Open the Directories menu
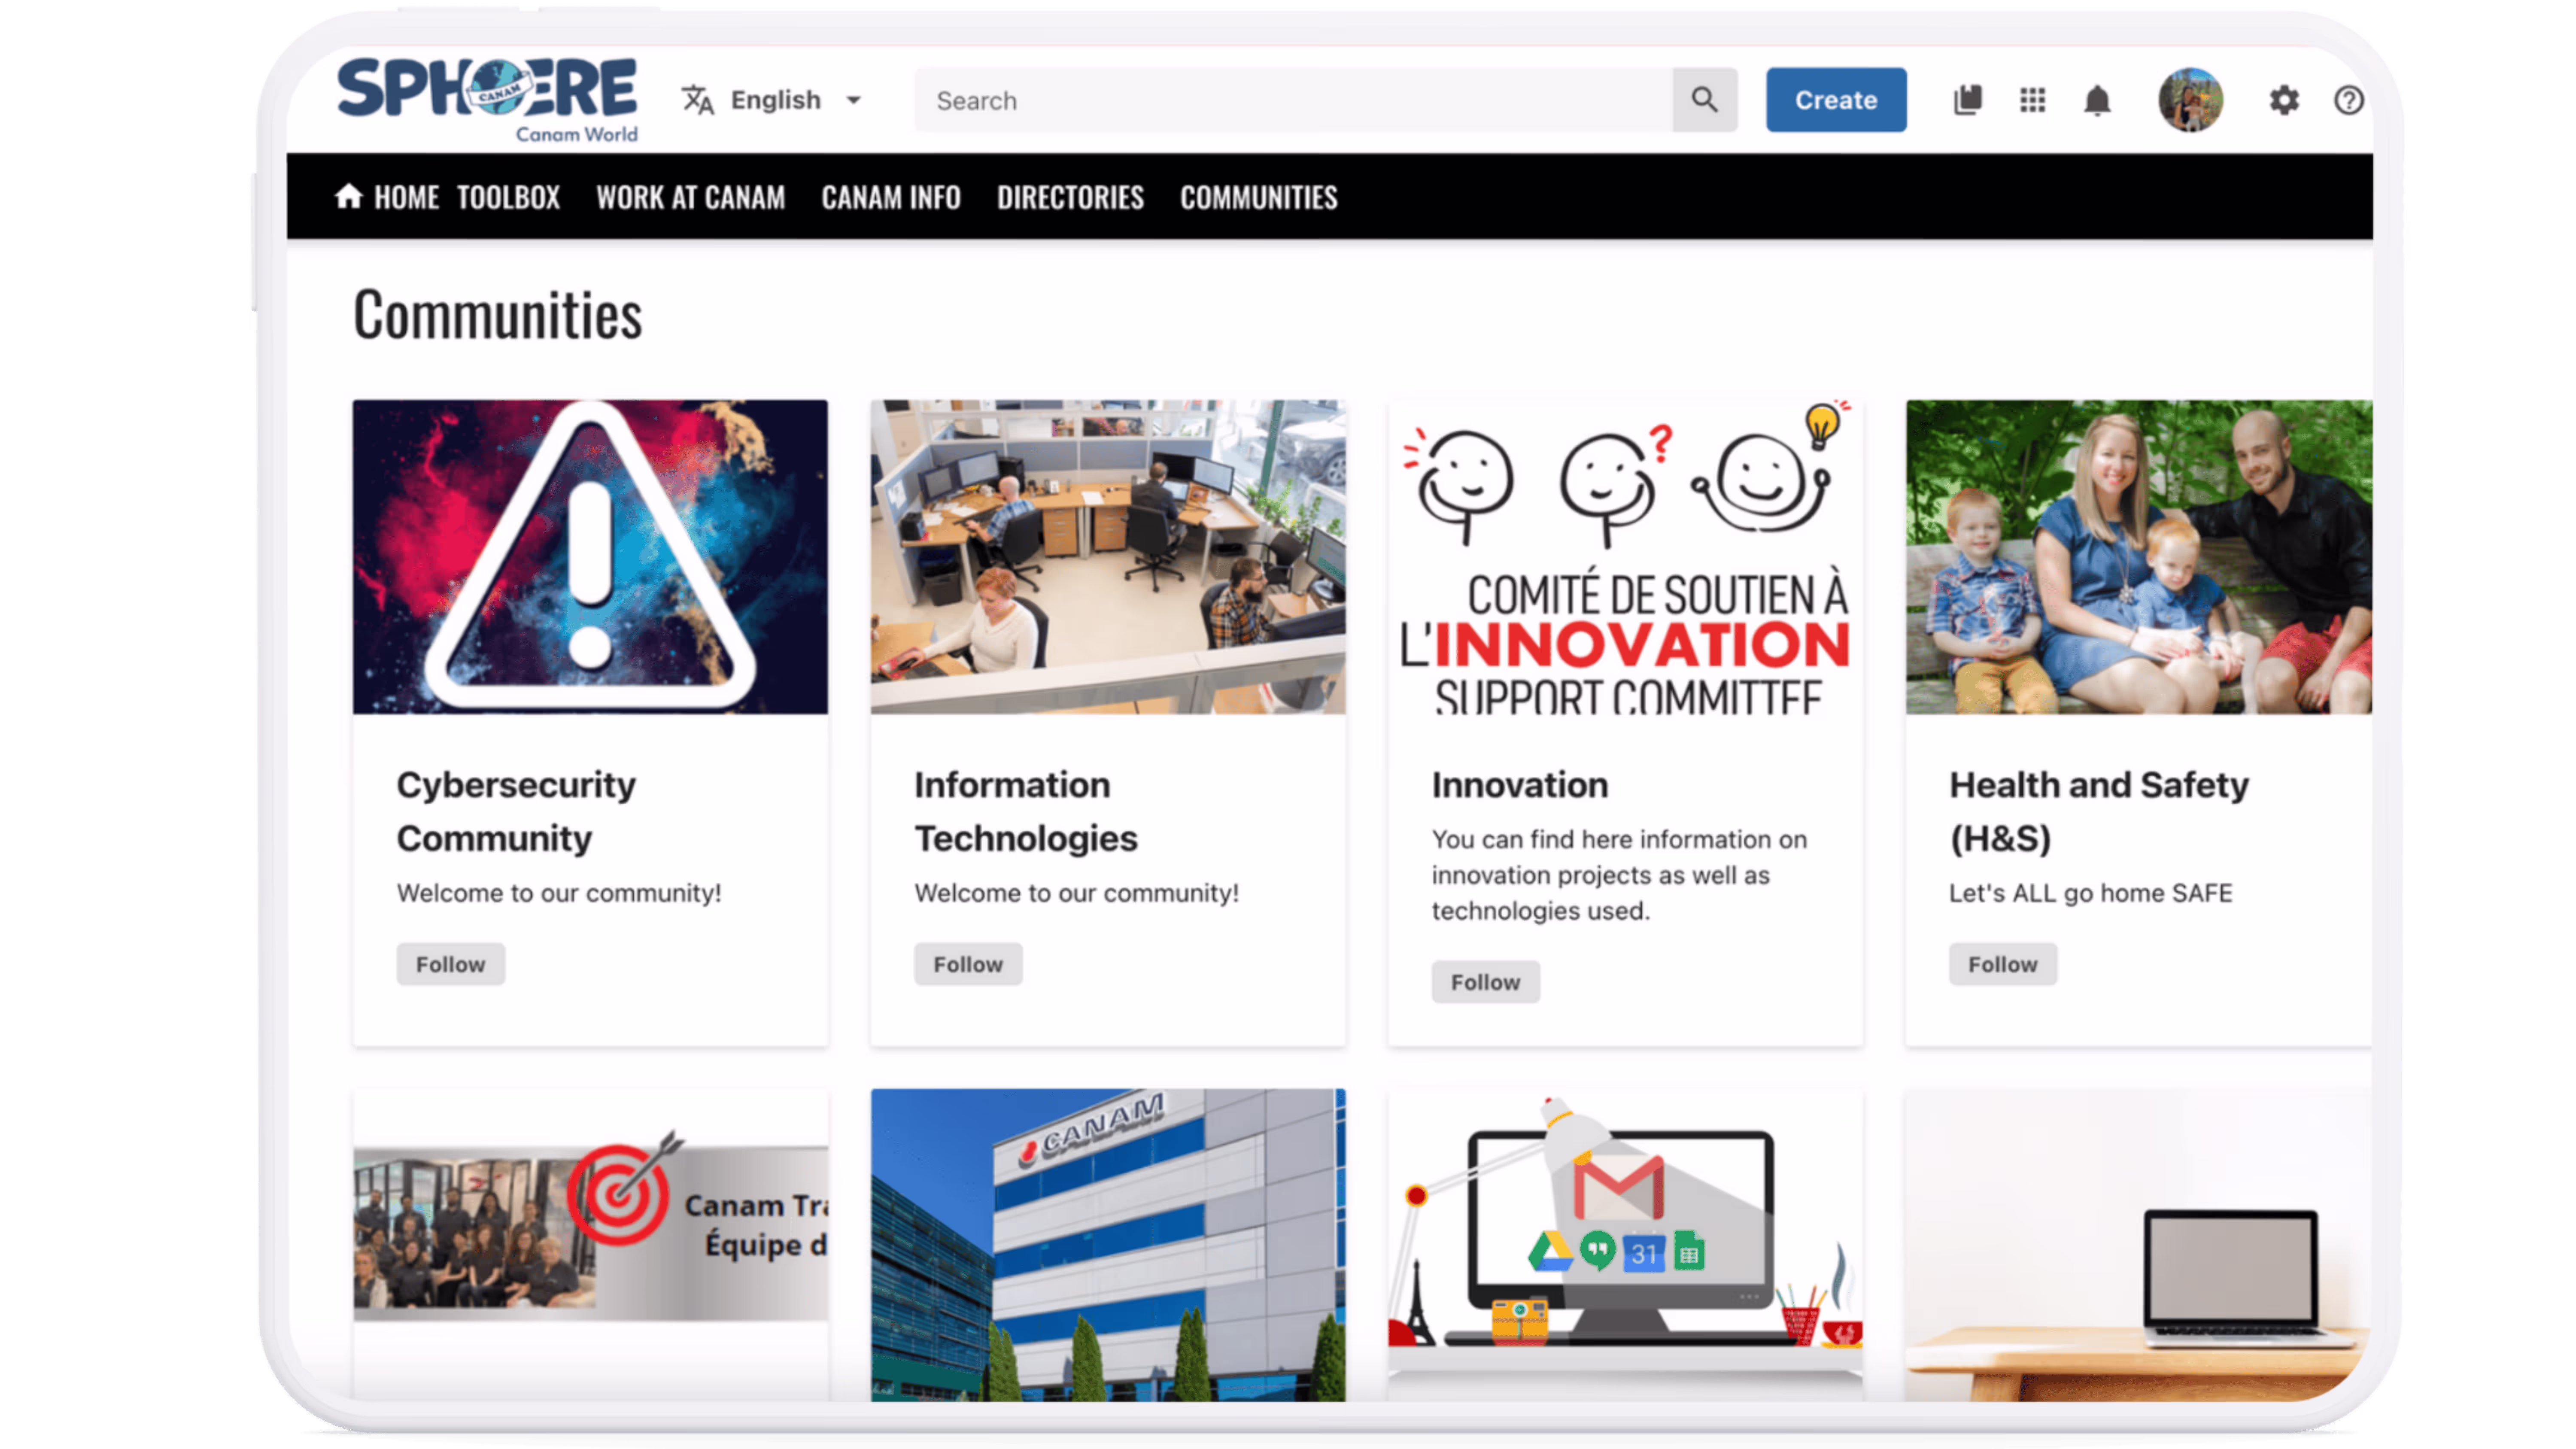 click(x=1070, y=197)
